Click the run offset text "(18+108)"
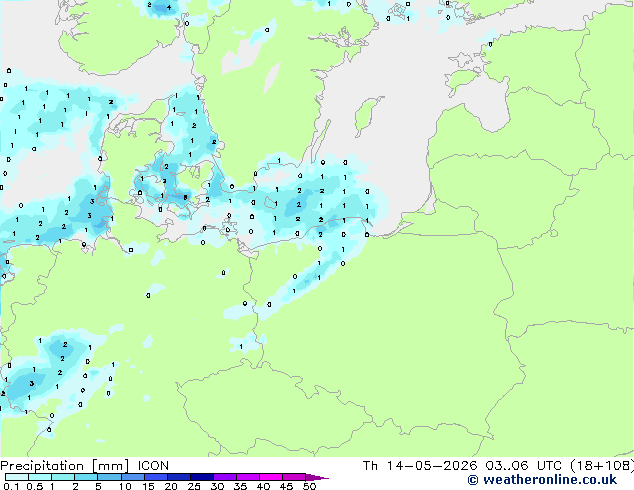Viewport: 634px width, 490px height. click(602, 466)
